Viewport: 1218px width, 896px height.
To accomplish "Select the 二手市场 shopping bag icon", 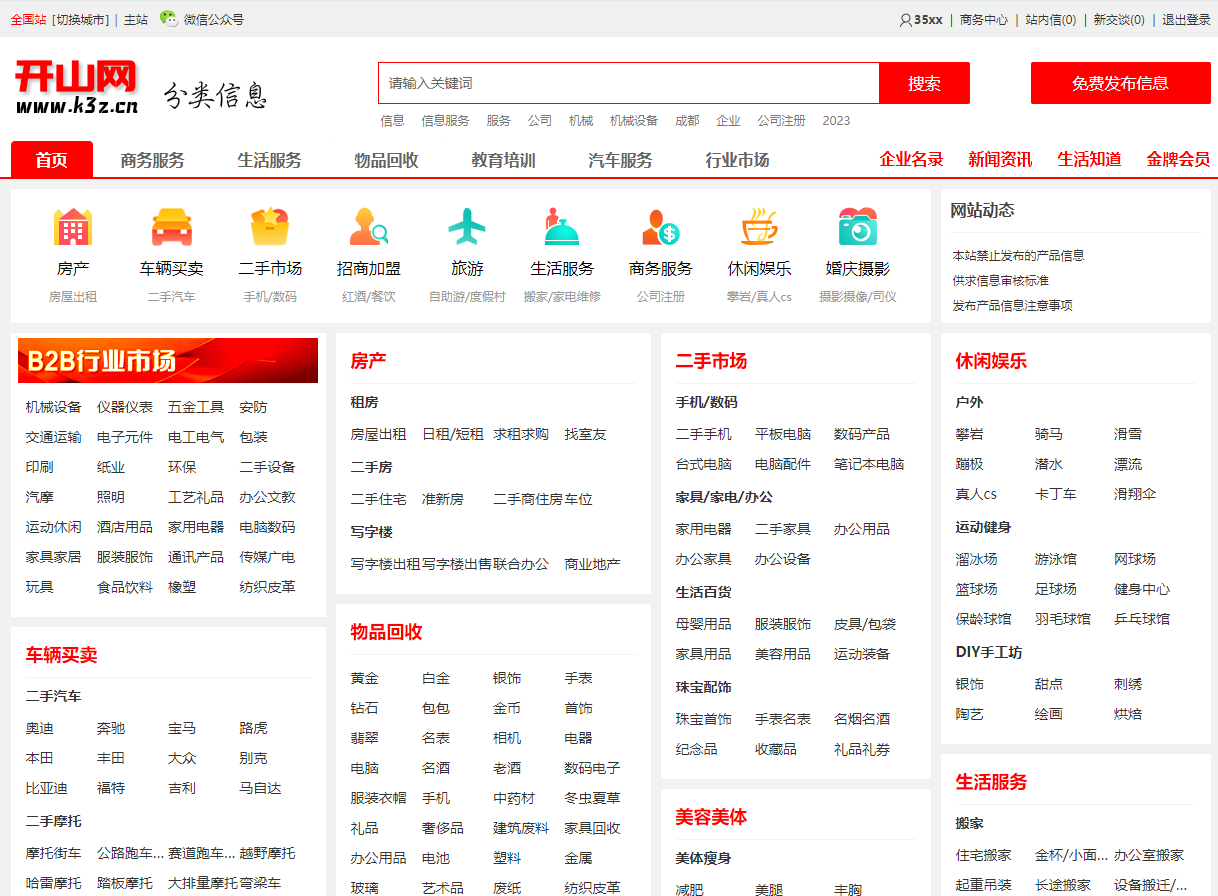I will point(270,228).
